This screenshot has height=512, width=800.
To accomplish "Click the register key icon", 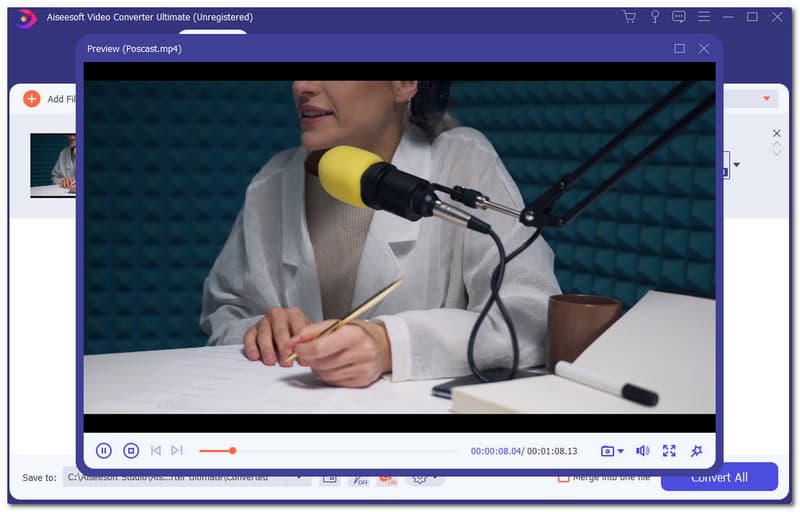I will pos(655,17).
